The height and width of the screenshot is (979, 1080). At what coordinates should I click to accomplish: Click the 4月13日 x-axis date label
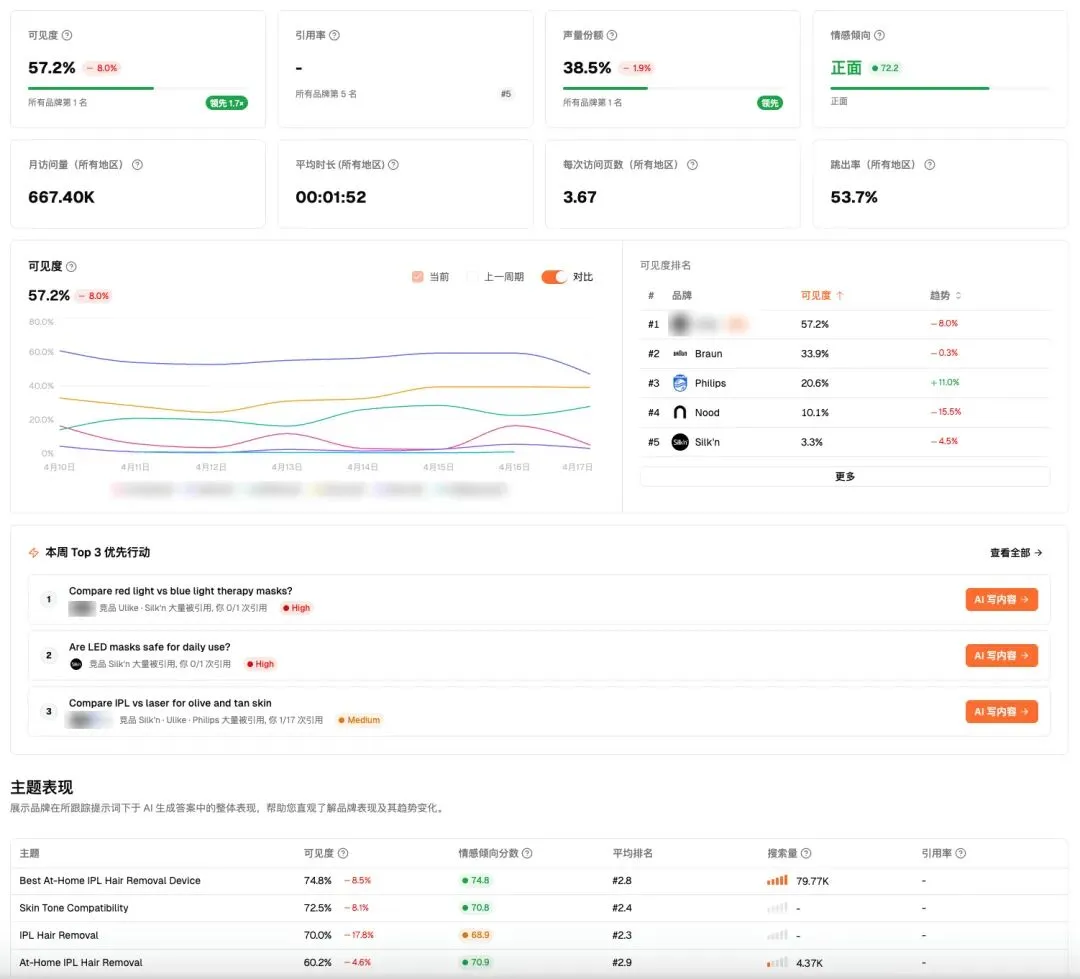(287, 467)
